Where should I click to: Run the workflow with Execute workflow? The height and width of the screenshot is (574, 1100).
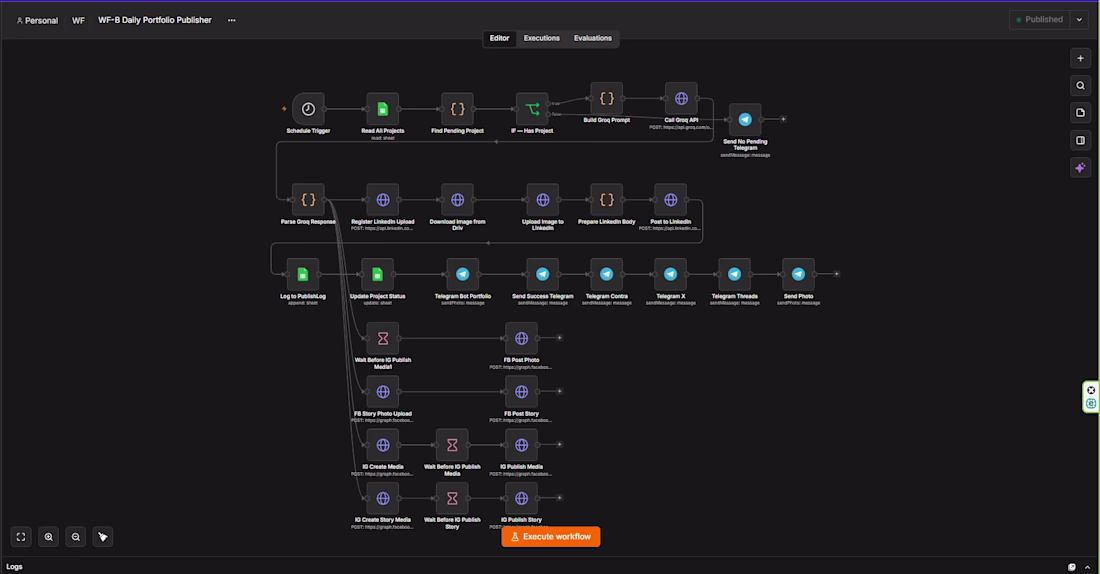pyautogui.click(x=551, y=537)
